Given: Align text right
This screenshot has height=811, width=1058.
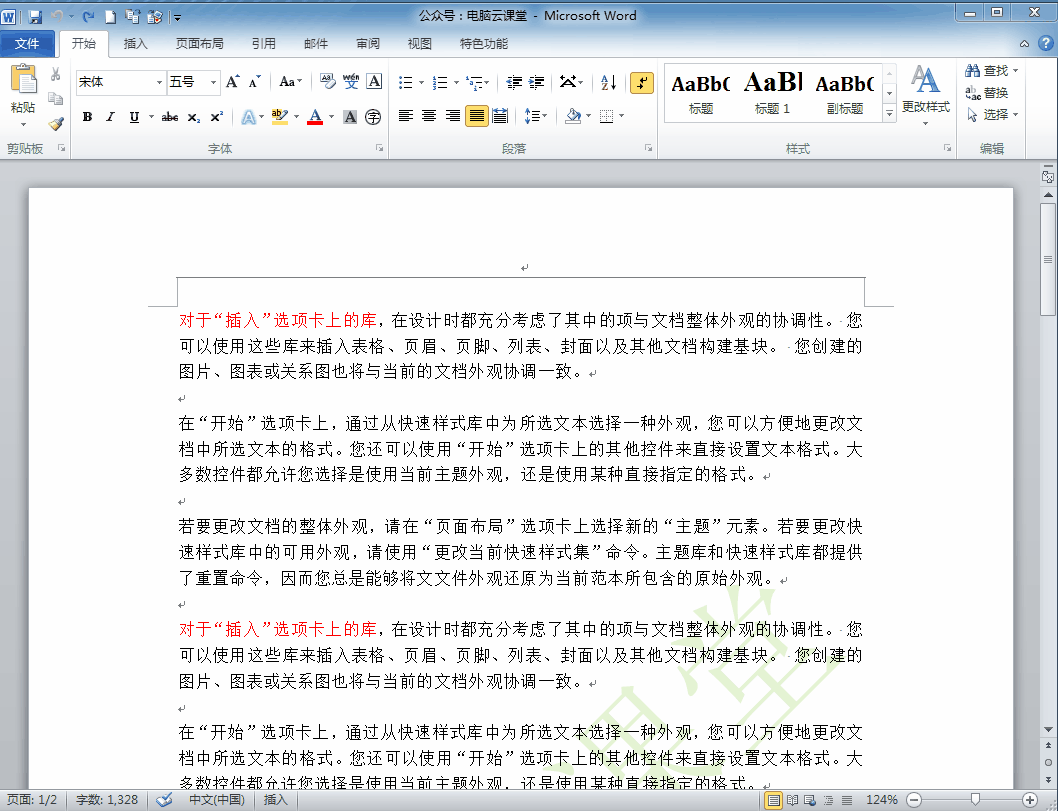Looking at the screenshot, I should [x=453, y=116].
